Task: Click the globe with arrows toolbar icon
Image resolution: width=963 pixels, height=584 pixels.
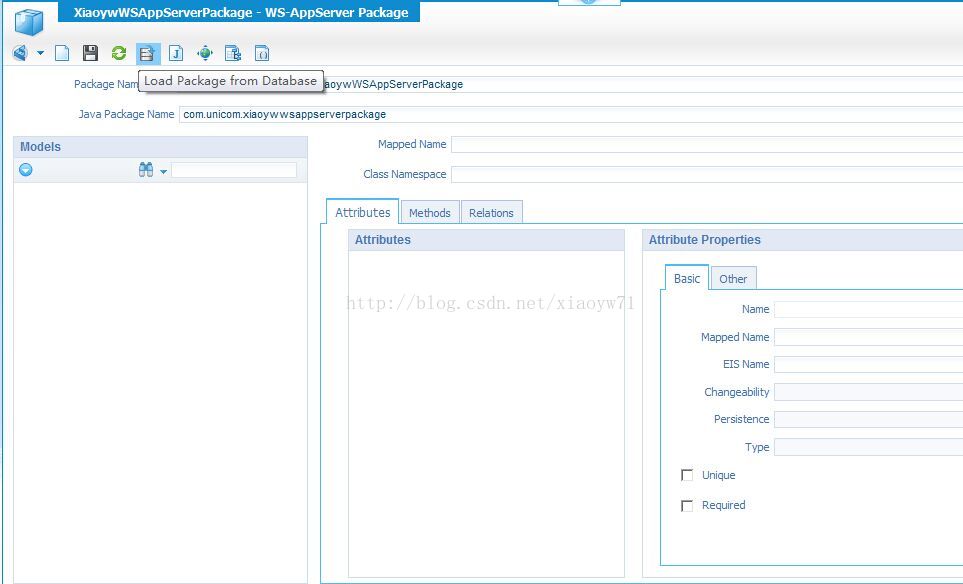Action: (x=205, y=53)
